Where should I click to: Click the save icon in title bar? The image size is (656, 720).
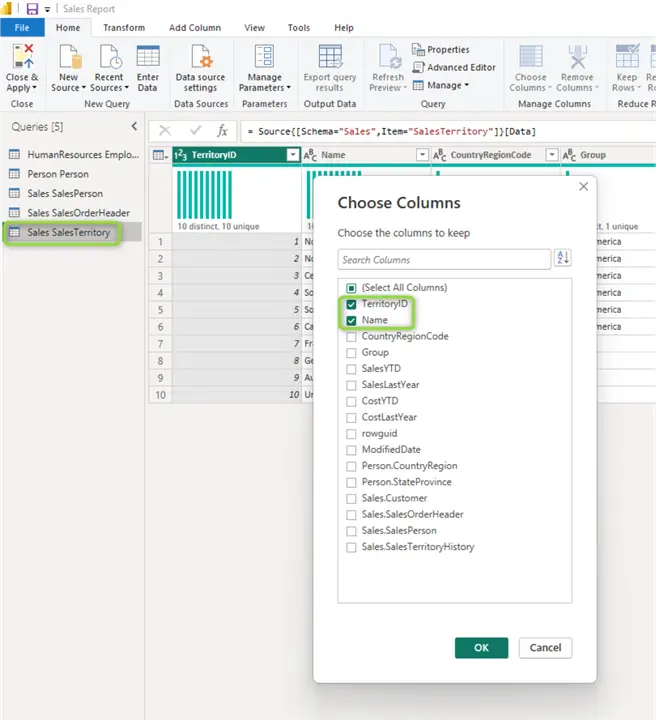pyautogui.click(x=32, y=9)
